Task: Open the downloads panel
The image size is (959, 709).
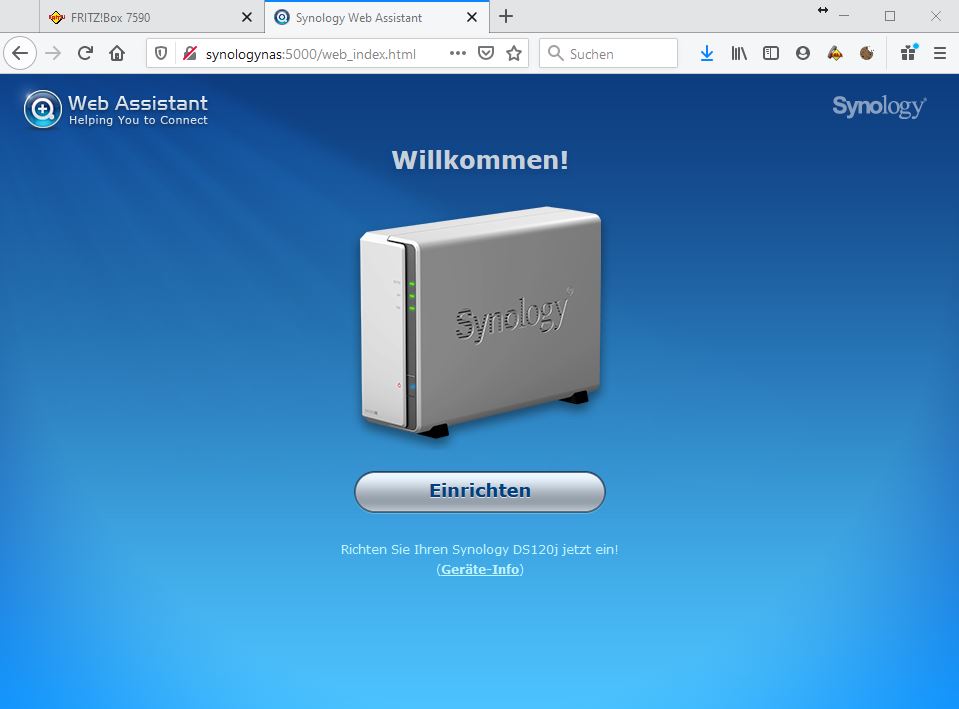Action: 706,54
